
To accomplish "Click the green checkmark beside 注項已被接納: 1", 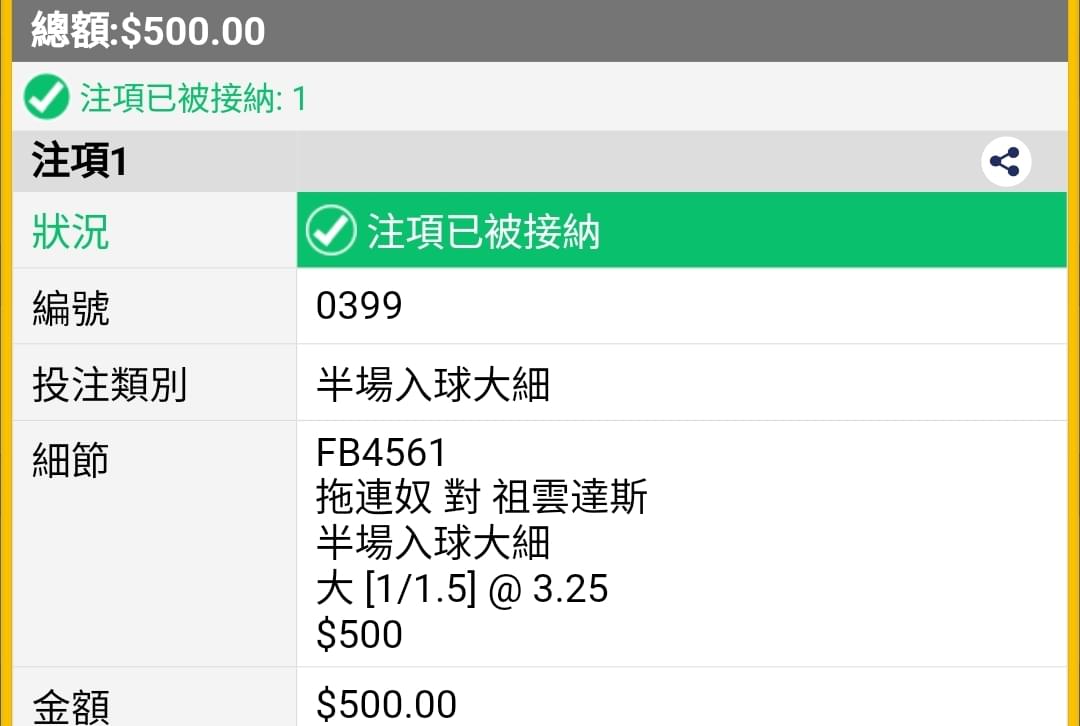I will 46,97.
